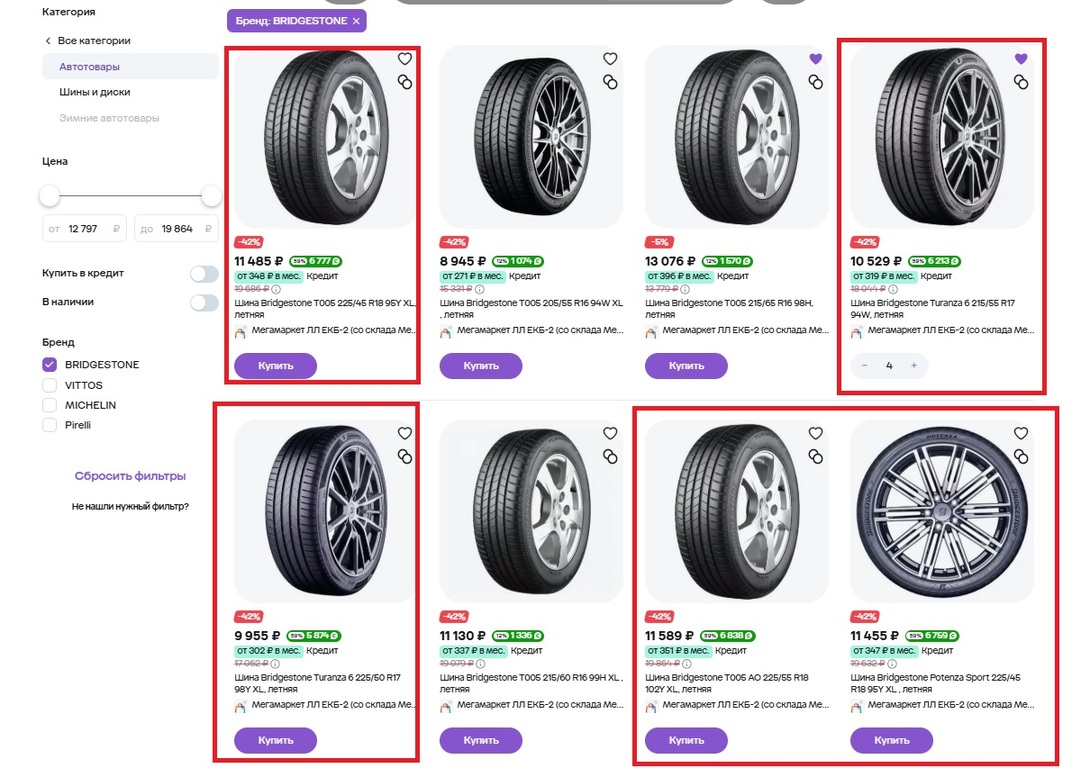
Task: Enable the В наличии switch
Action: [x=204, y=302]
